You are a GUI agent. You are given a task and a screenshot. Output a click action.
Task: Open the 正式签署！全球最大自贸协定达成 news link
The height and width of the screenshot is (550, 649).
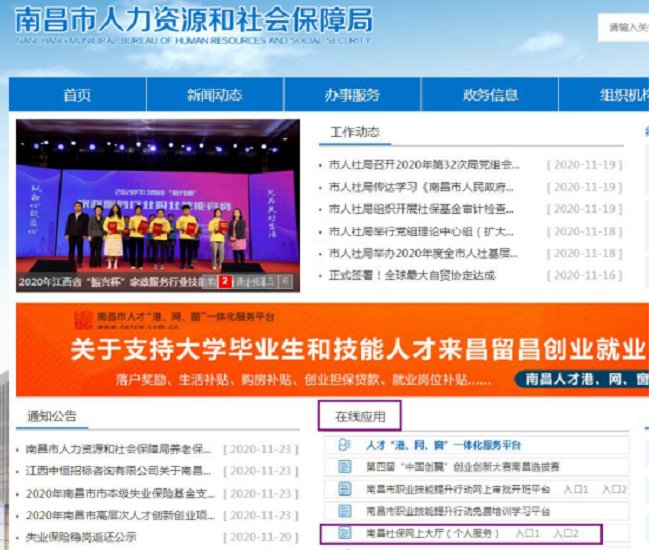411,275
